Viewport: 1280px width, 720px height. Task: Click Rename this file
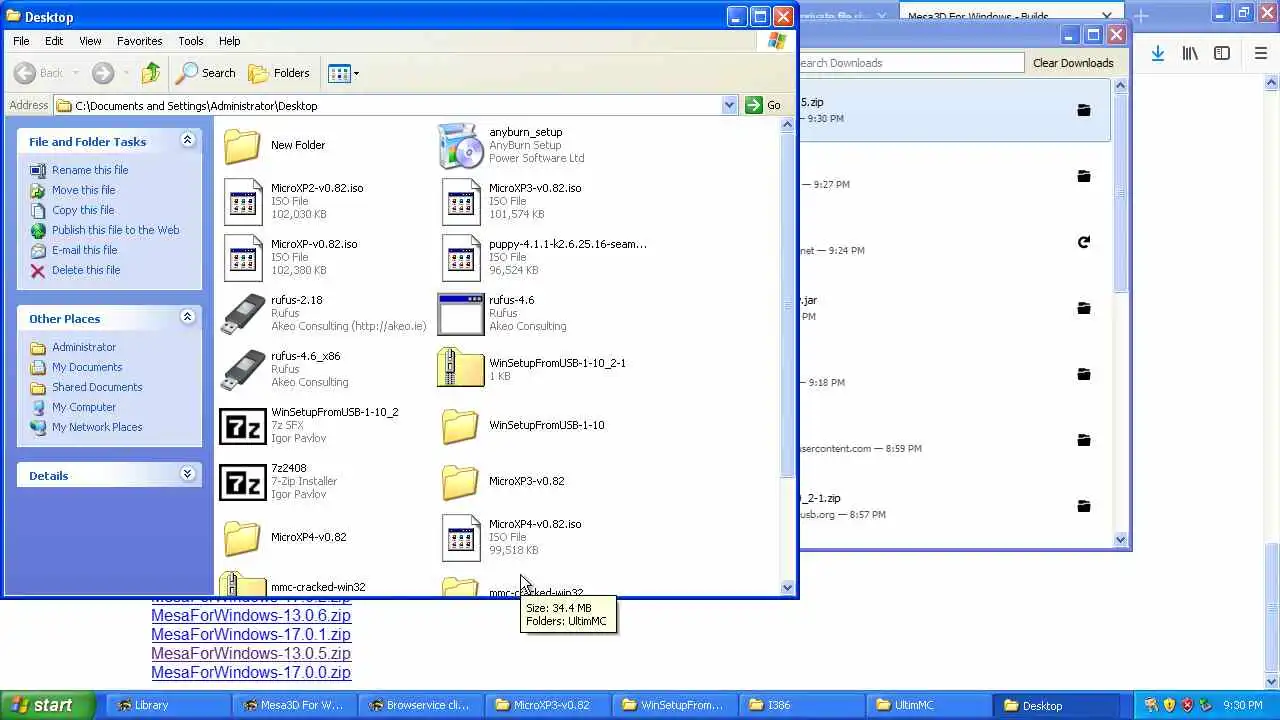(x=90, y=170)
